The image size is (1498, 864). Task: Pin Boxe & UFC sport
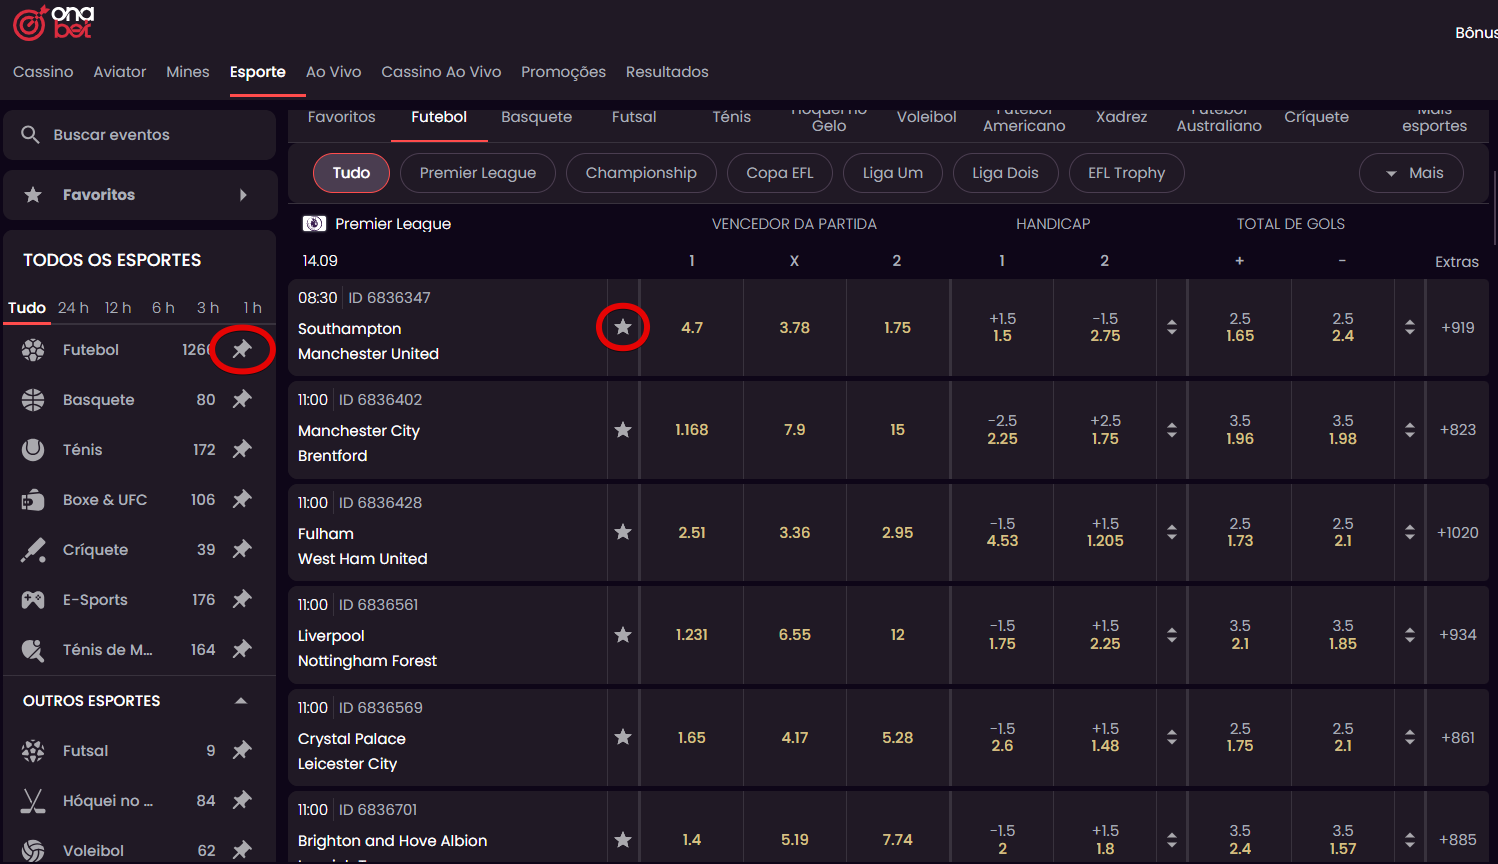click(242, 499)
